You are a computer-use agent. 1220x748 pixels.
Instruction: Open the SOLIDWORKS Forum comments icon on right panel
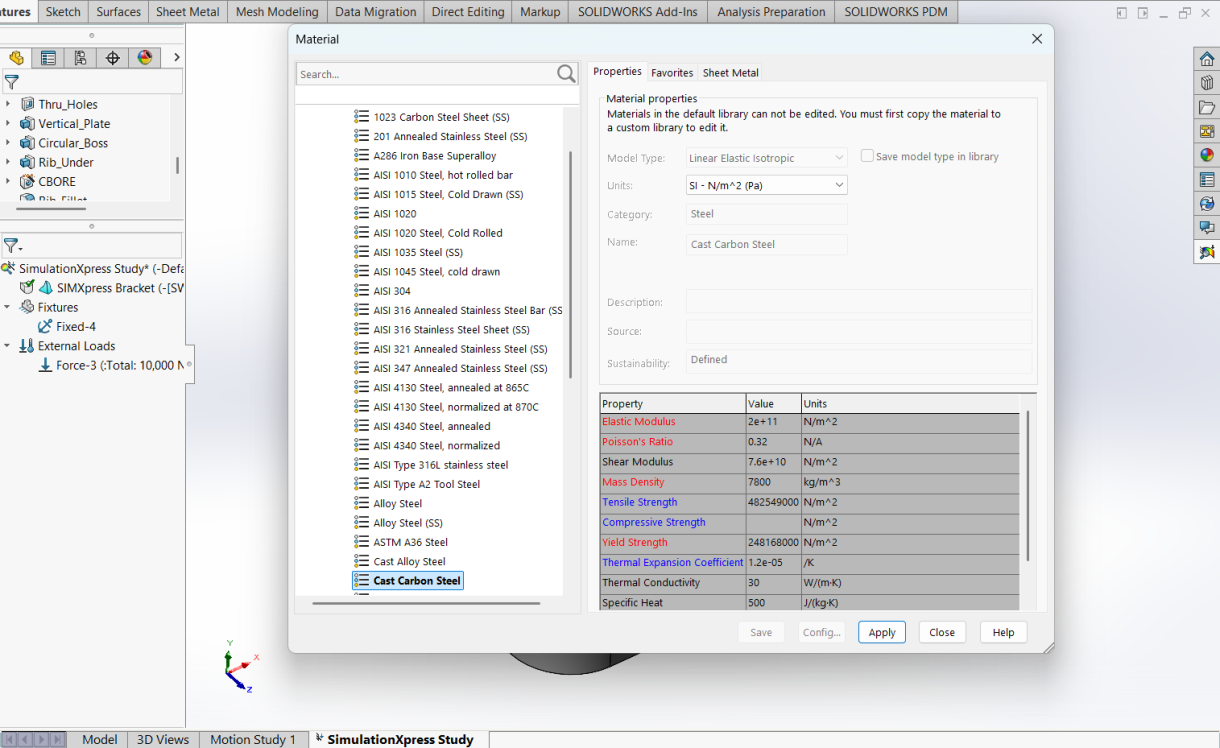pyautogui.click(x=1206, y=227)
